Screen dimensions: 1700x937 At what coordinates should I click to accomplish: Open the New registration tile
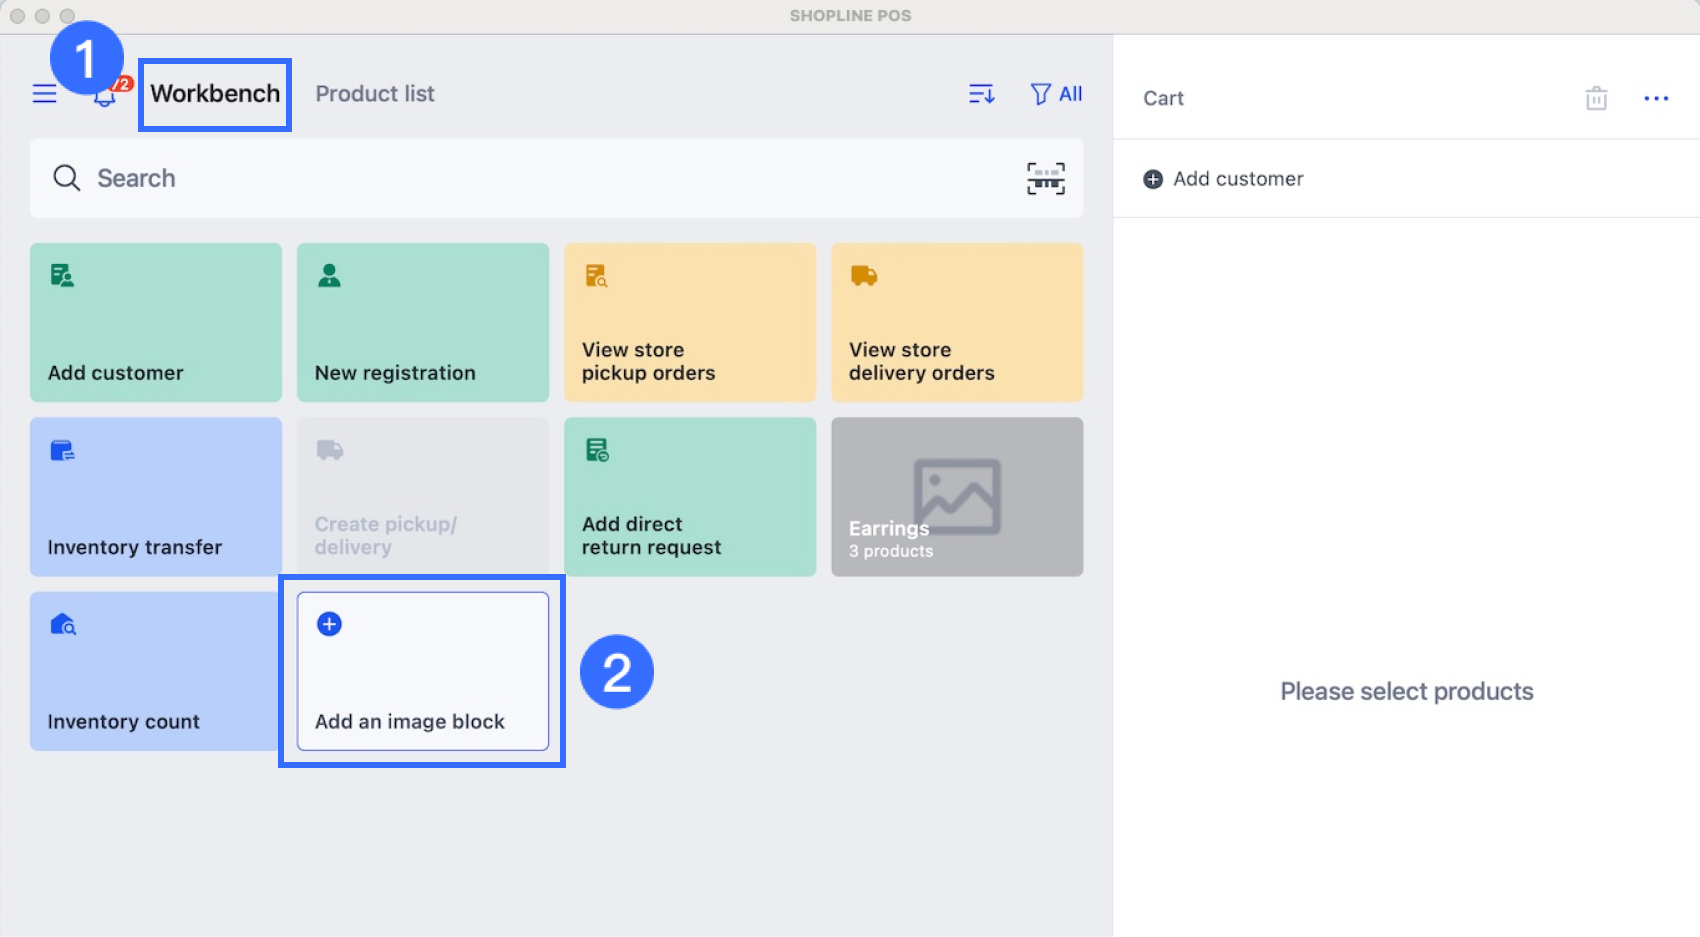tap(423, 322)
